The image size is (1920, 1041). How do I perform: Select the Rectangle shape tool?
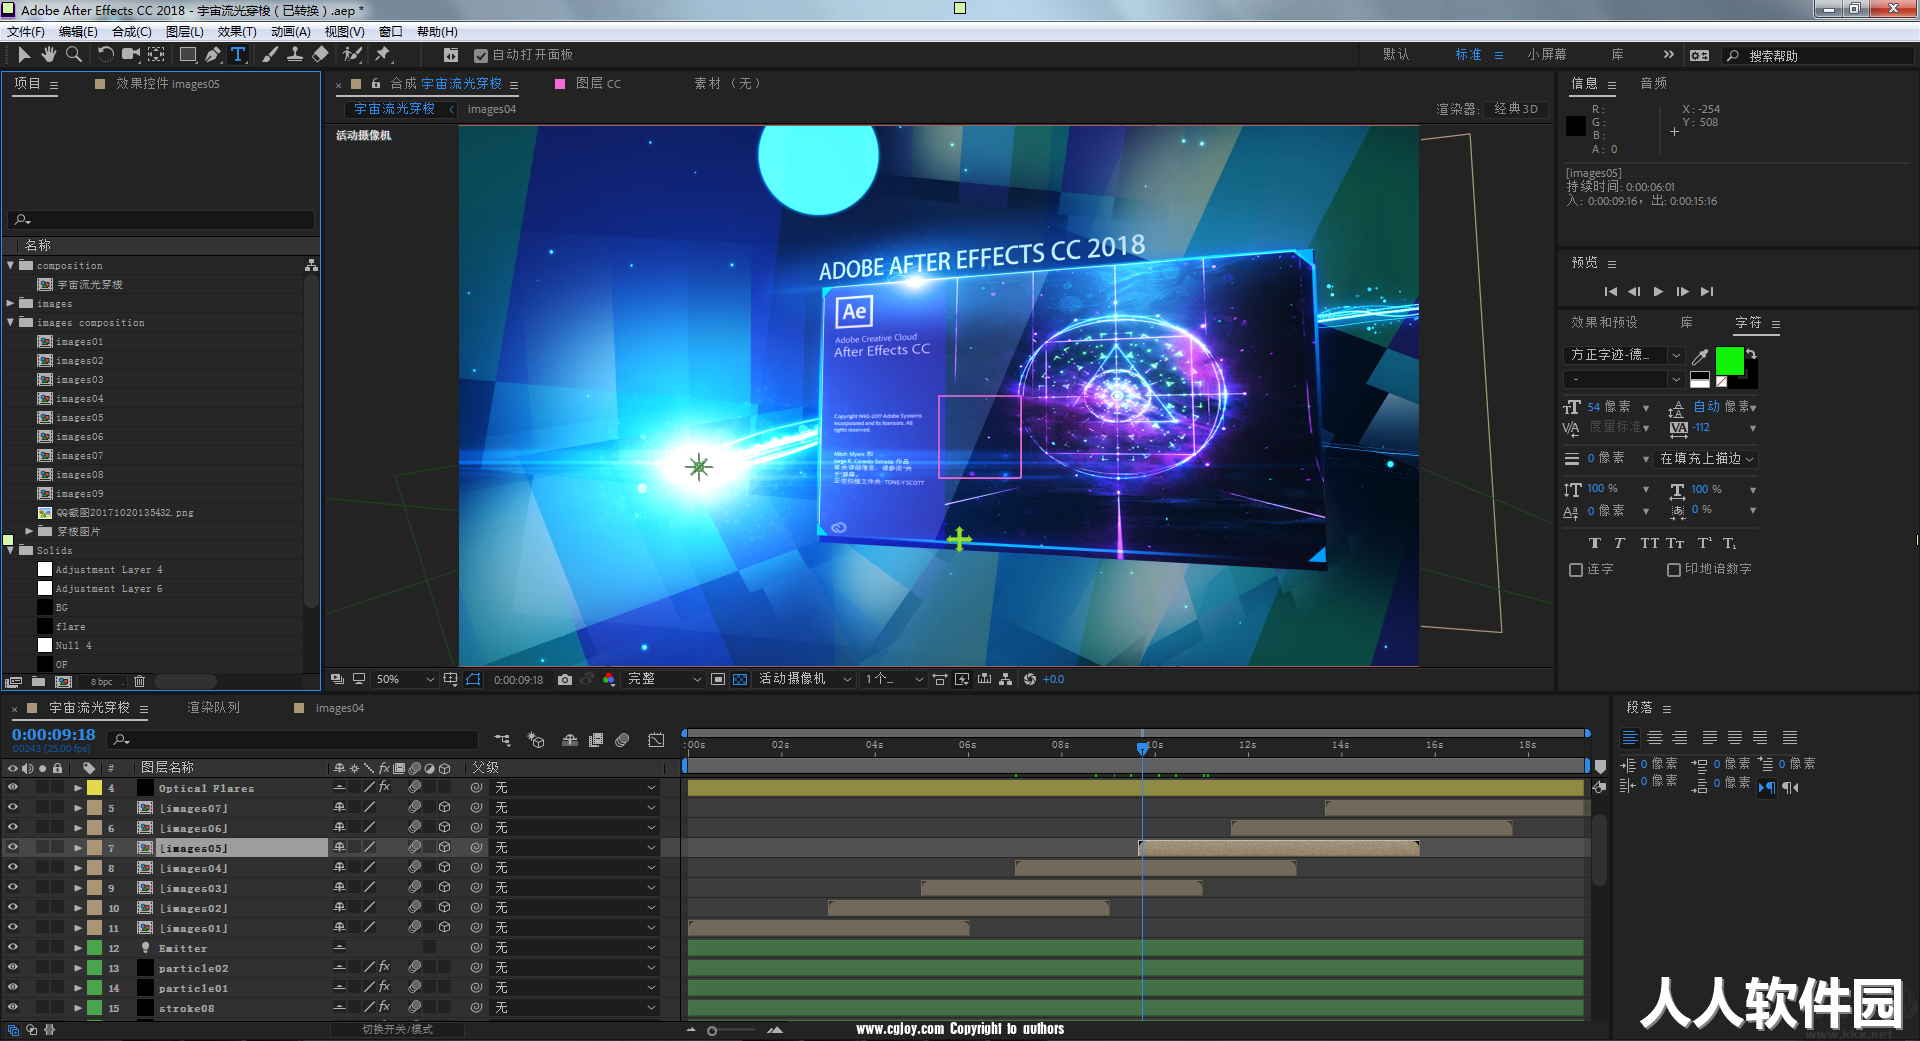tap(187, 55)
